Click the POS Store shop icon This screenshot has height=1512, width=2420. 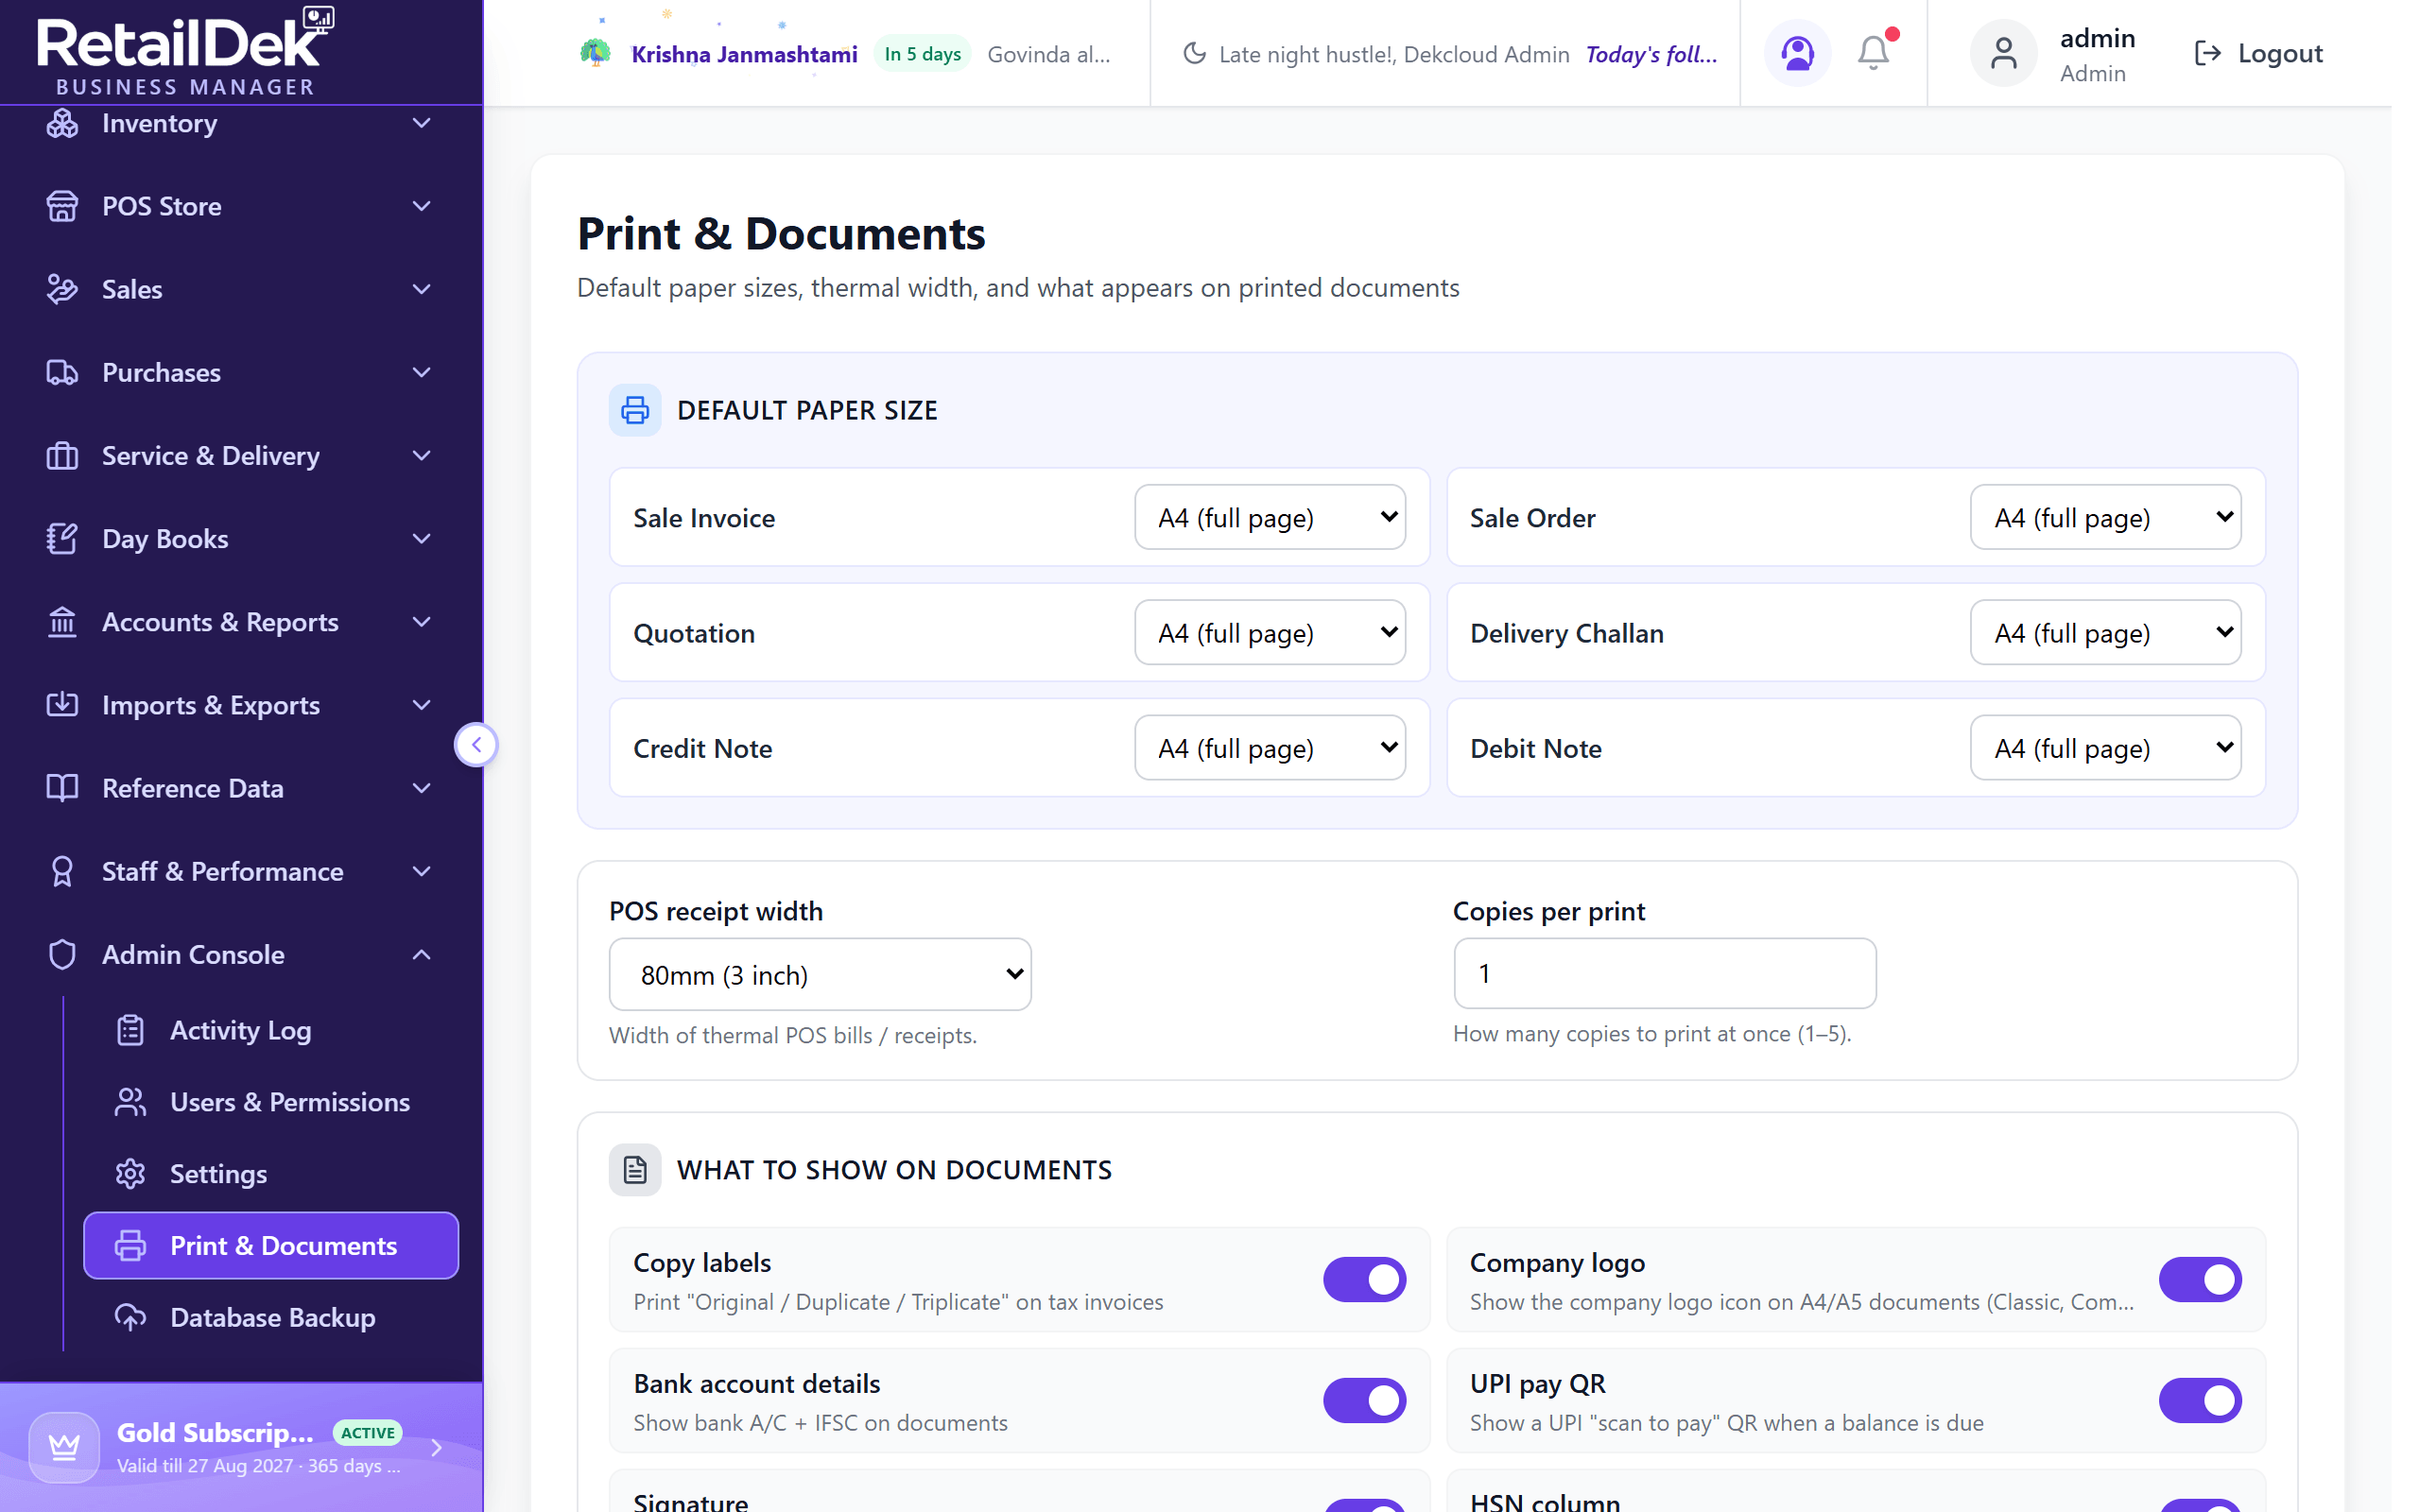pyautogui.click(x=62, y=206)
